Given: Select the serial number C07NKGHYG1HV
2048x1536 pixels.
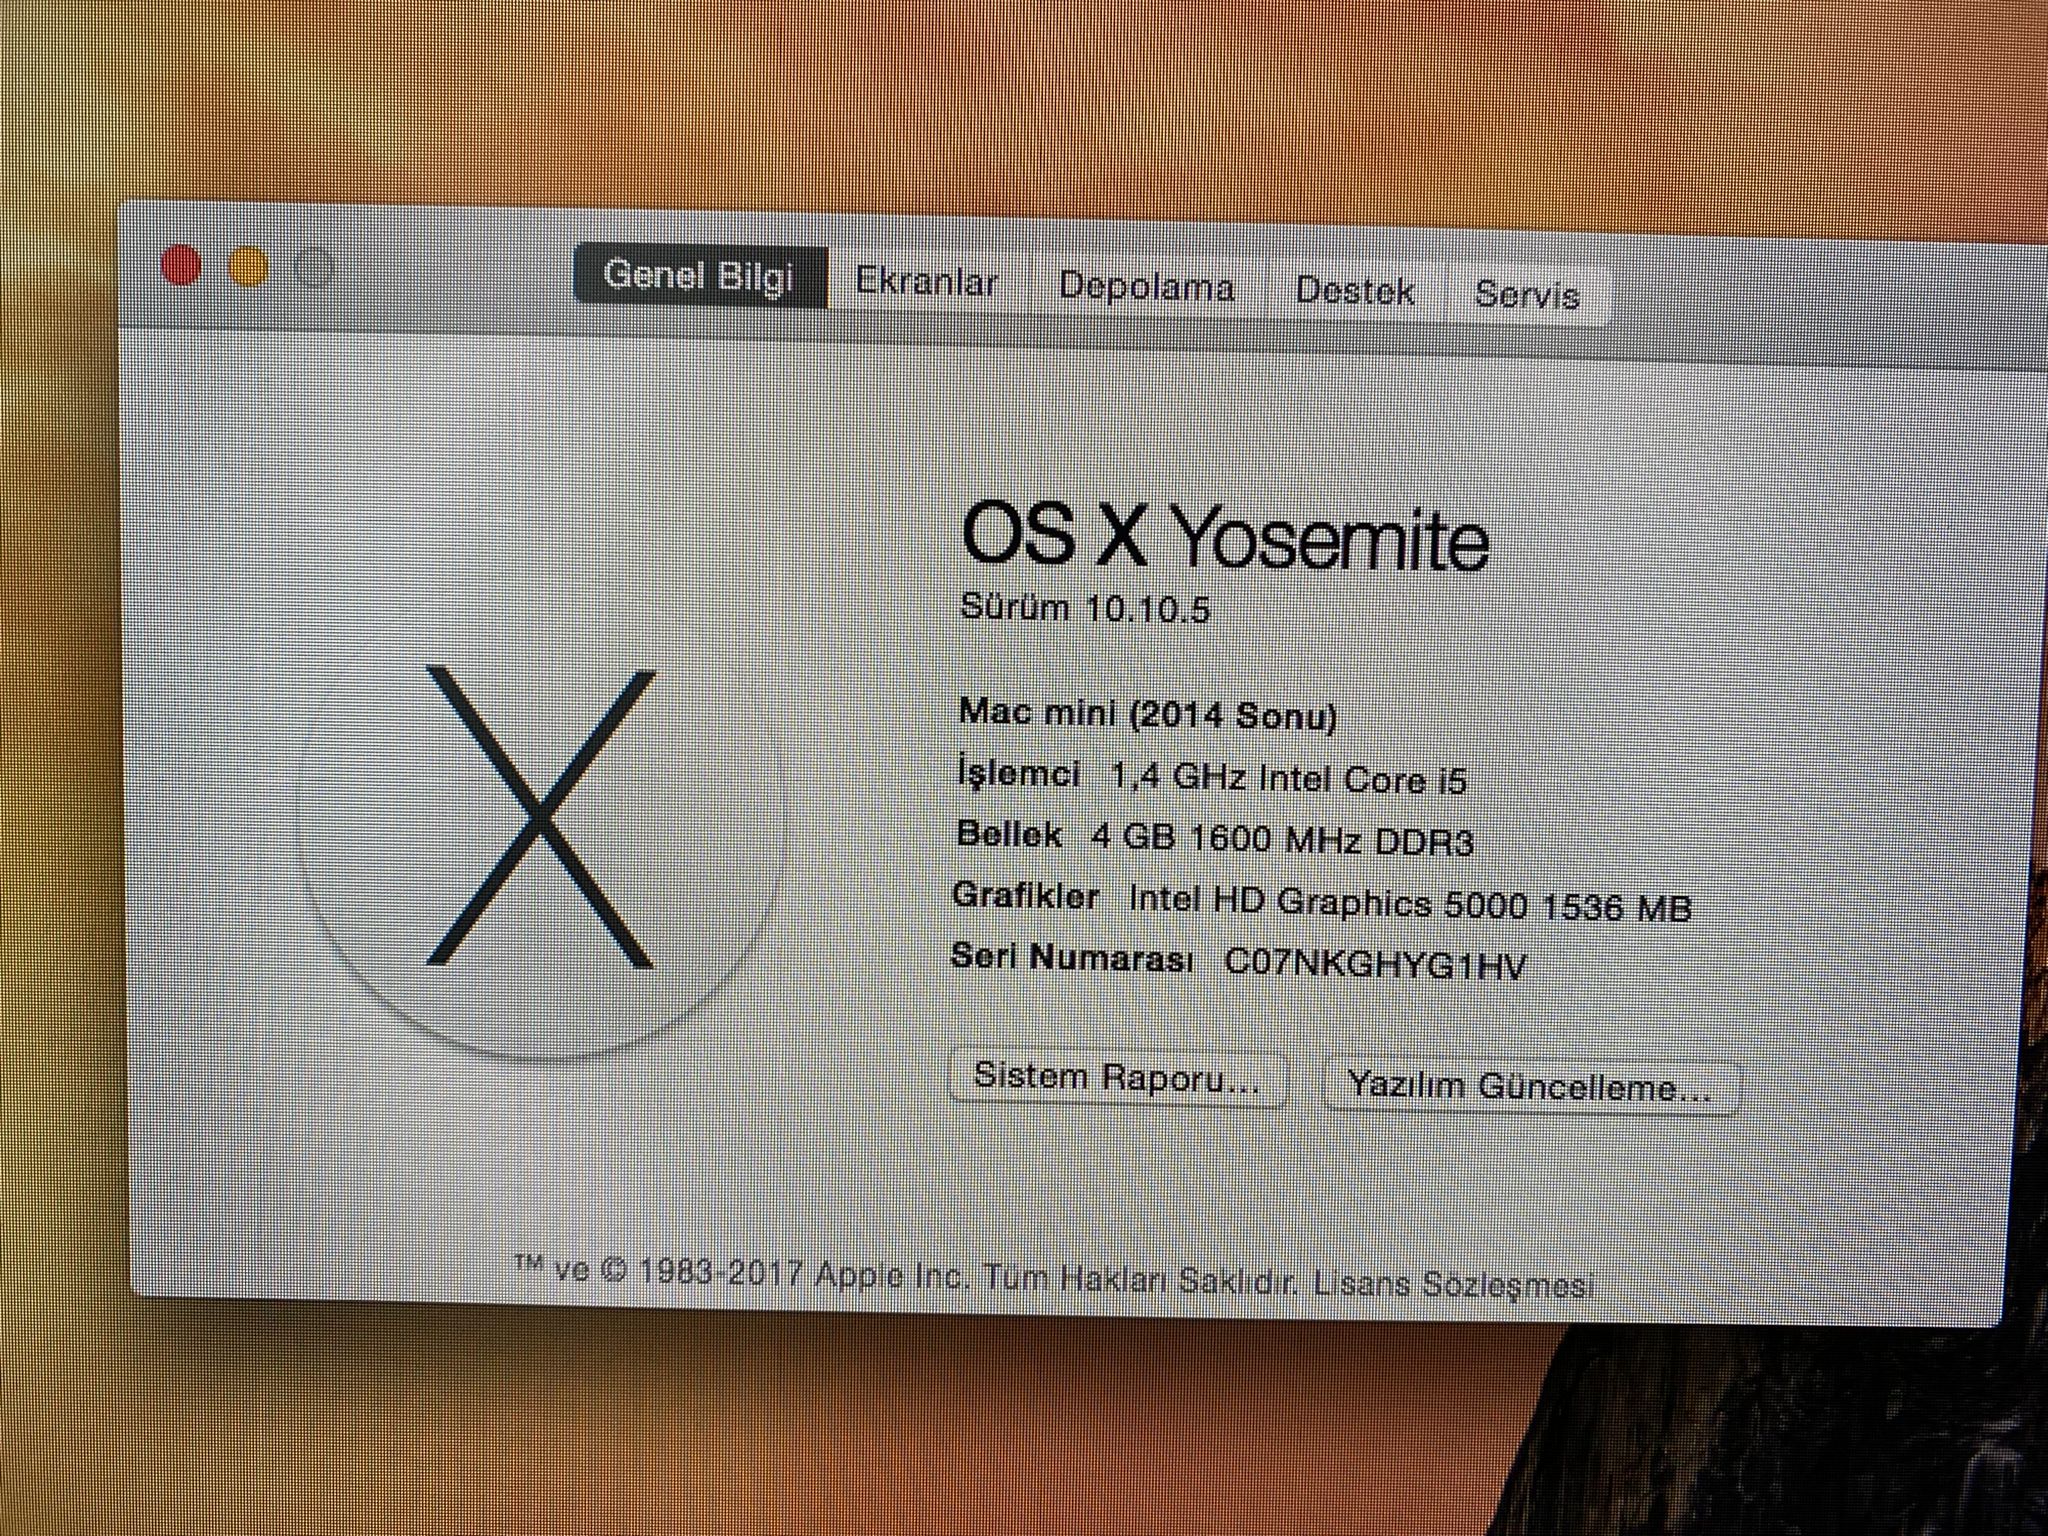Looking at the screenshot, I should pos(1376,964).
